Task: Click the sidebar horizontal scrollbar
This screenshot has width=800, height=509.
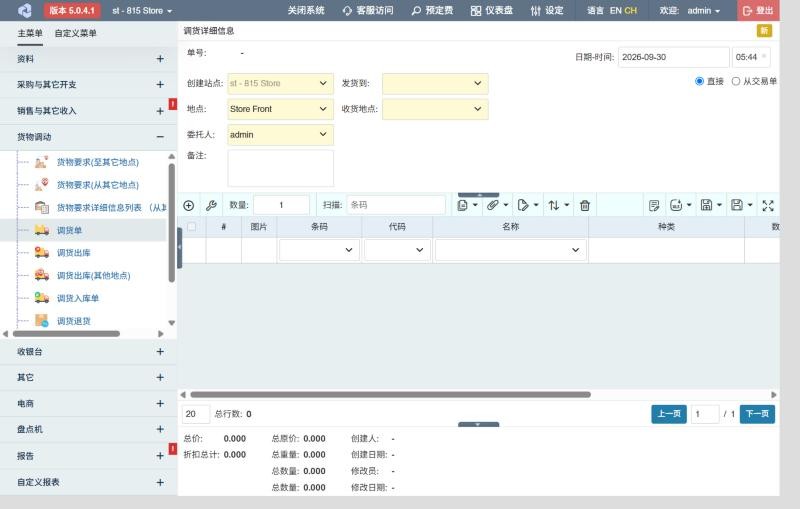Action: [66, 334]
